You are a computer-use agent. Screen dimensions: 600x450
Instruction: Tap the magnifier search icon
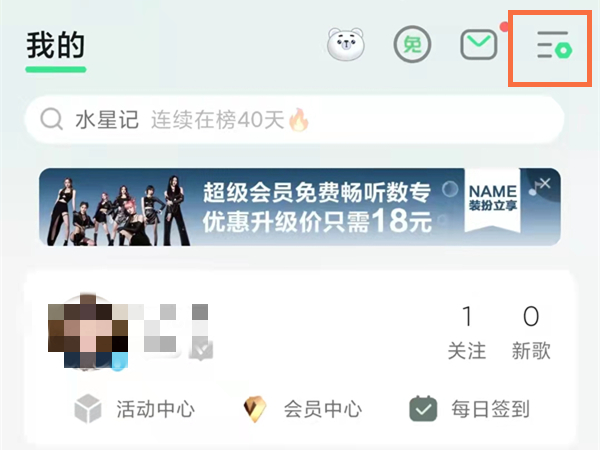coord(51,119)
